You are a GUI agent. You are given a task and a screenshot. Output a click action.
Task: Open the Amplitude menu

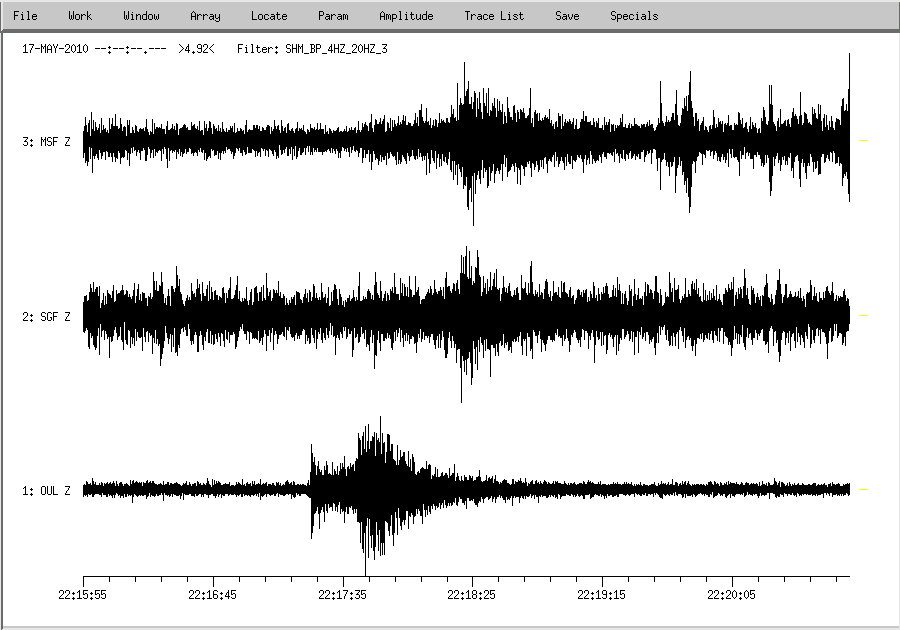(406, 16)
